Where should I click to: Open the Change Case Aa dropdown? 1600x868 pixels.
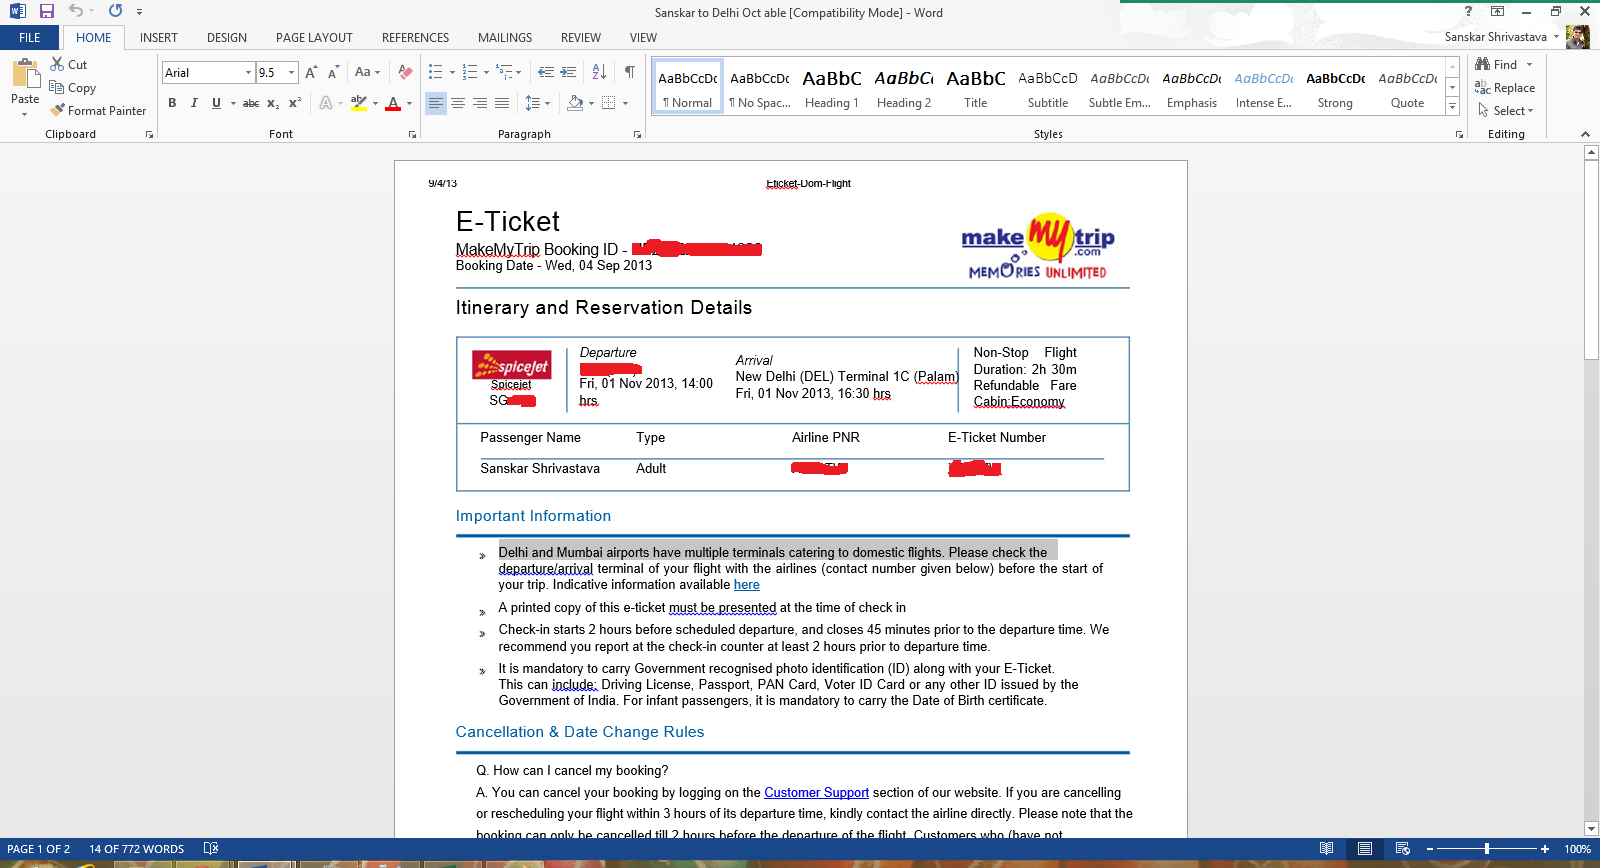(367, 72)
